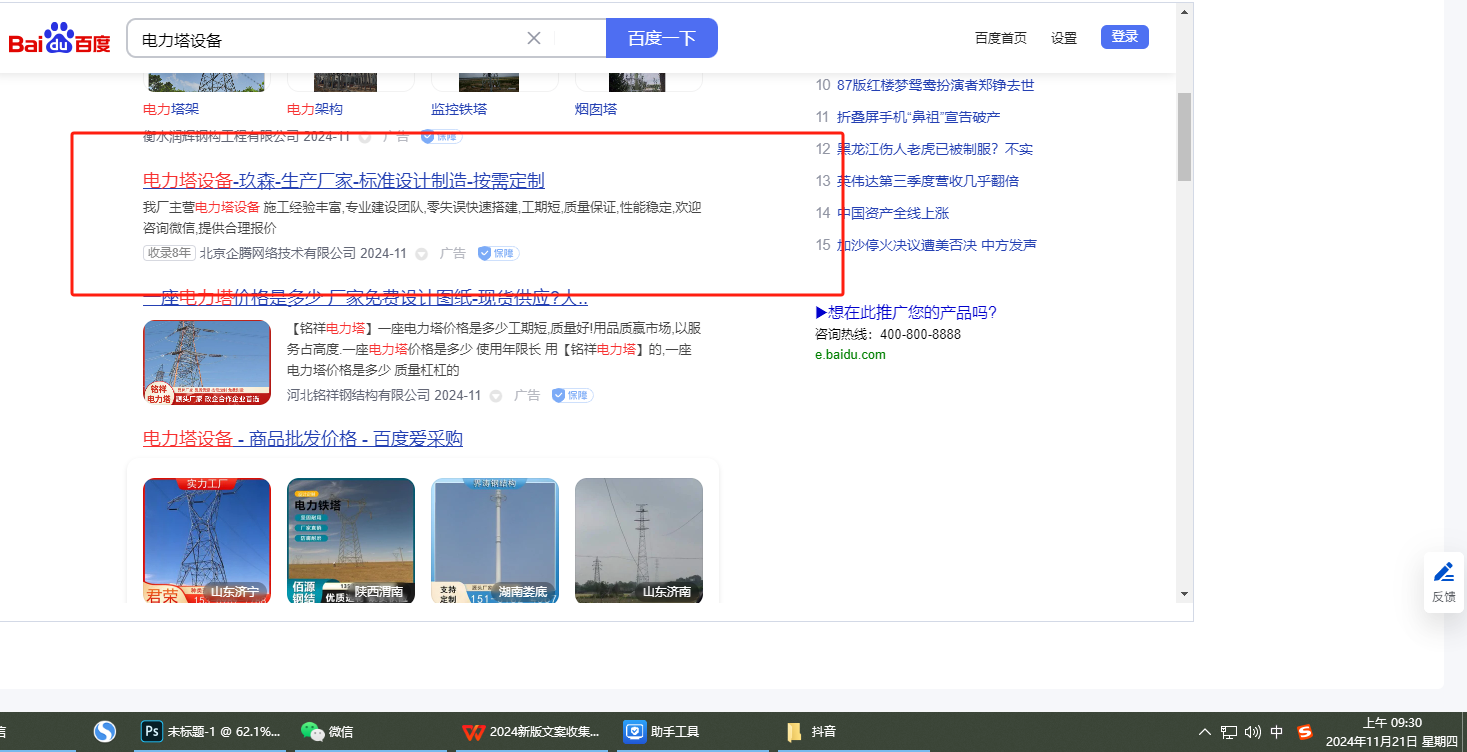
Task: Open the 设置 menu
Action: click(1064, 38)
